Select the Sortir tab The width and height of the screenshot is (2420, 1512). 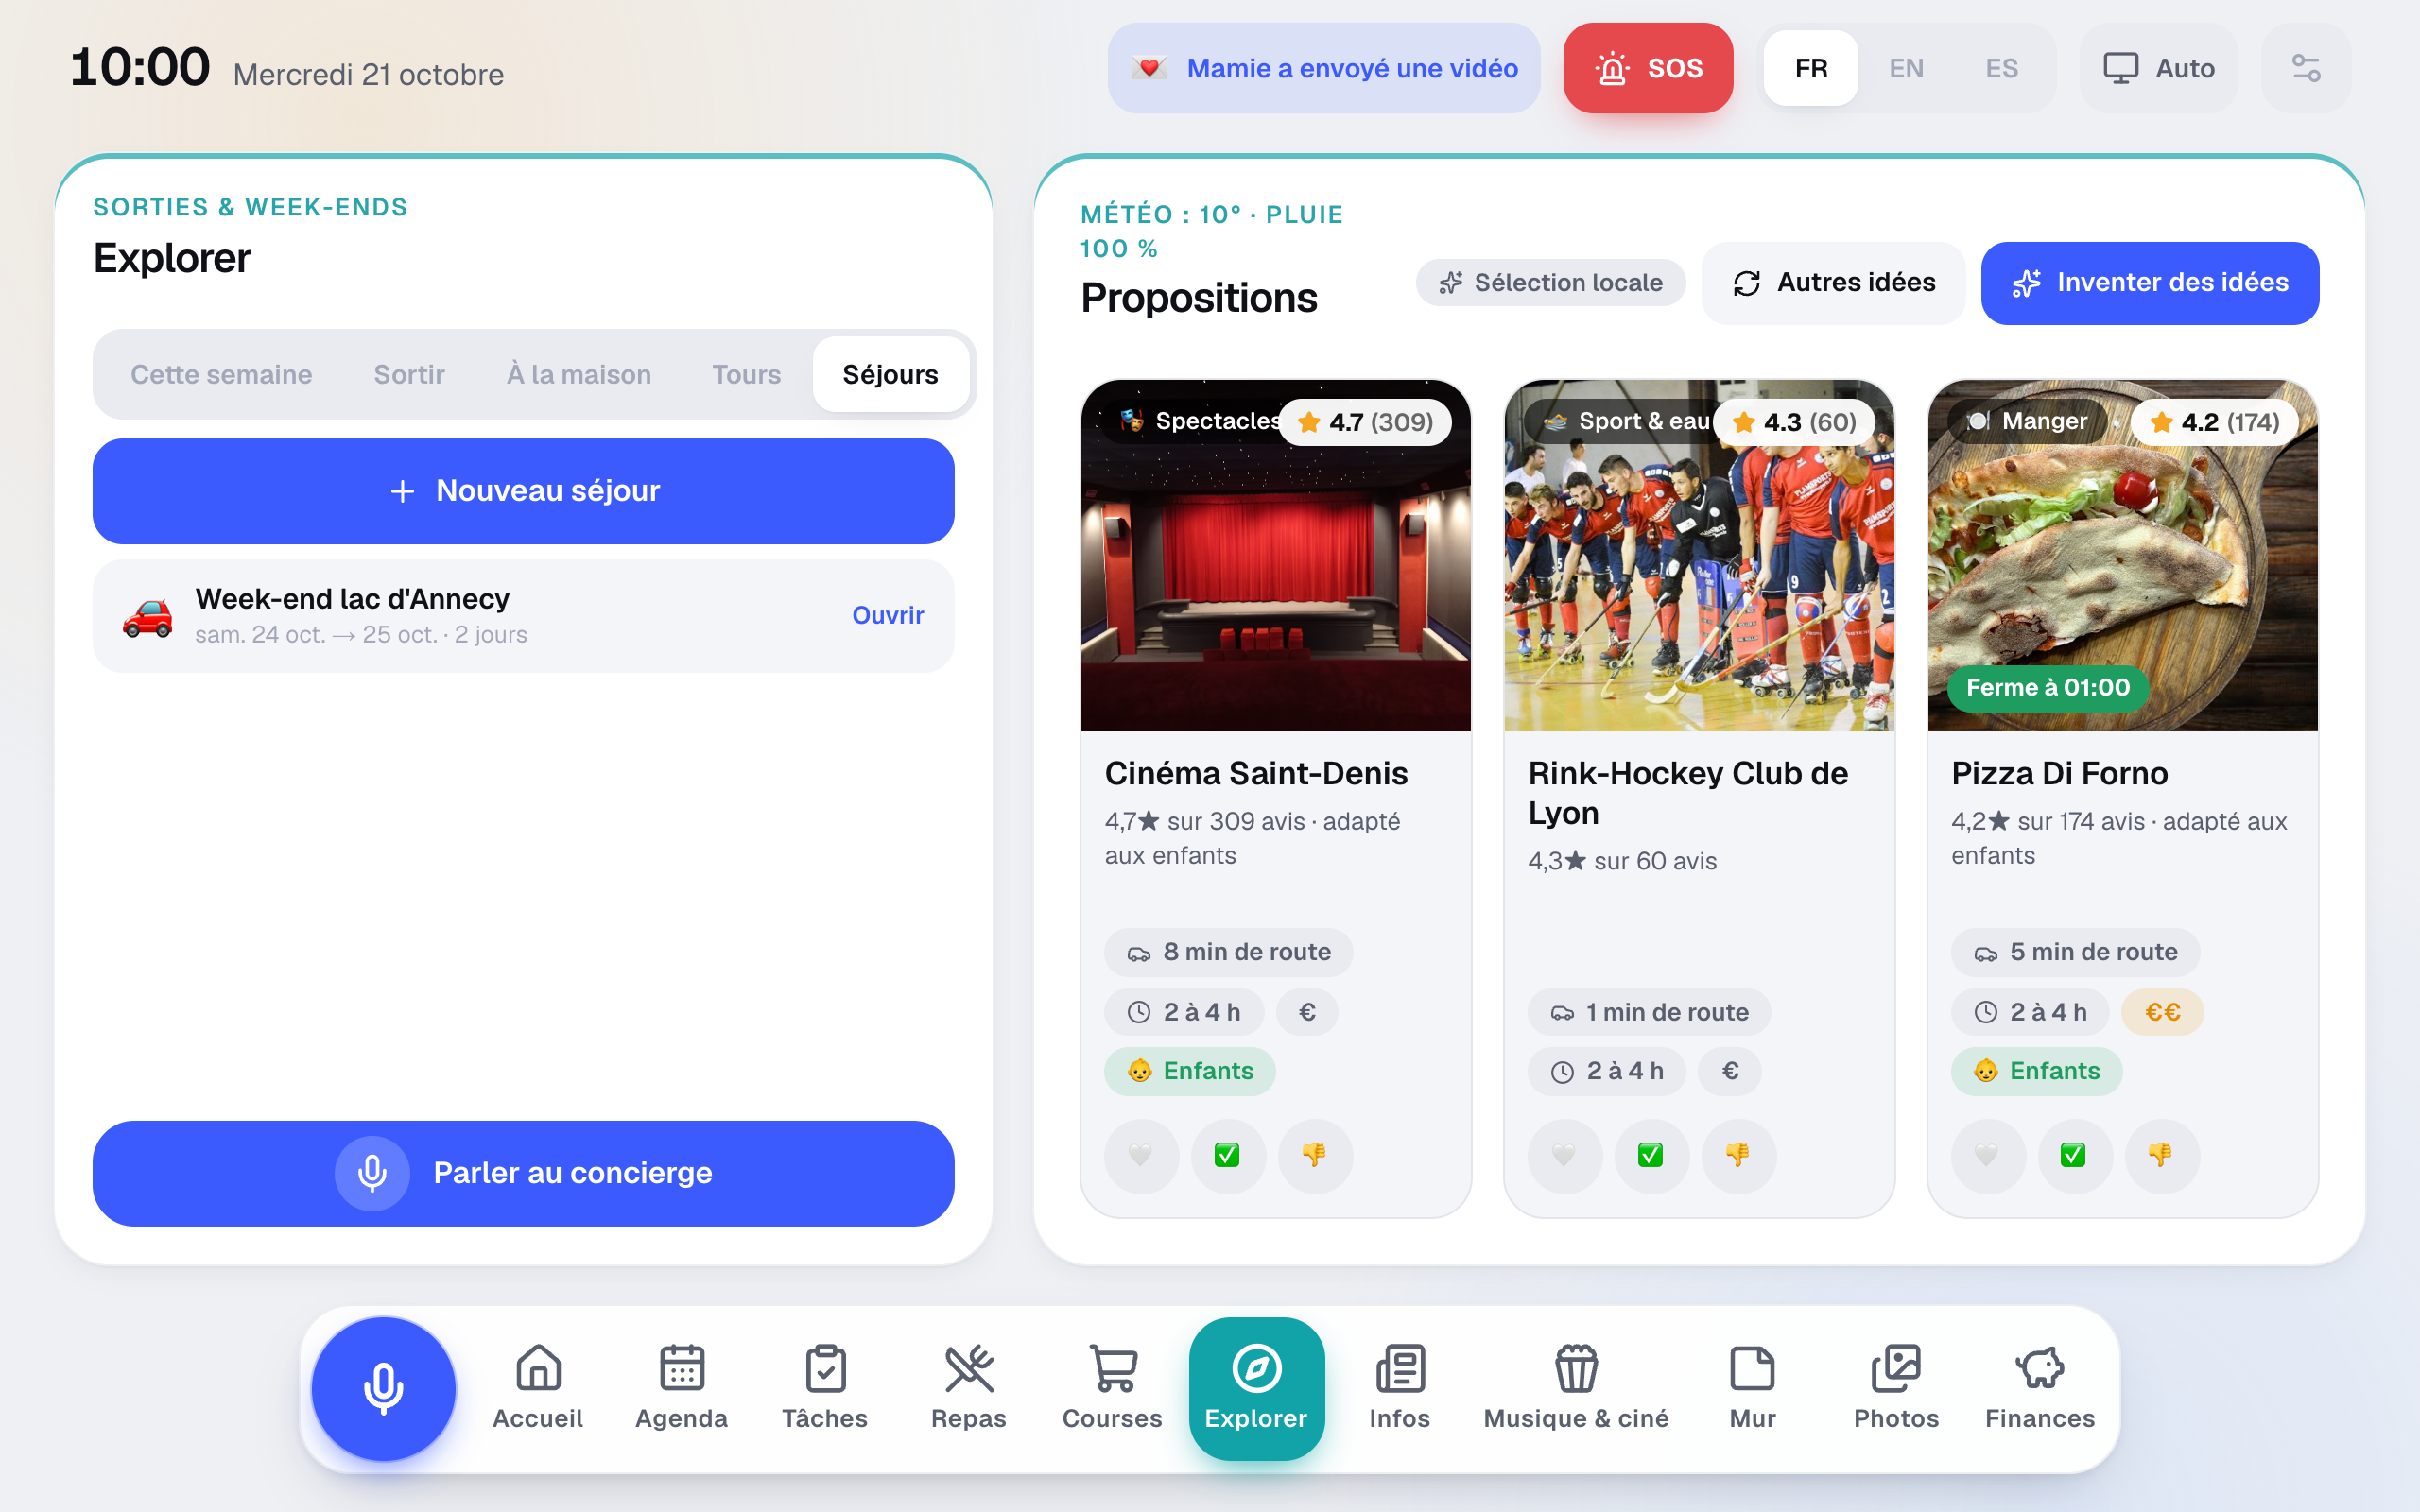409,374
